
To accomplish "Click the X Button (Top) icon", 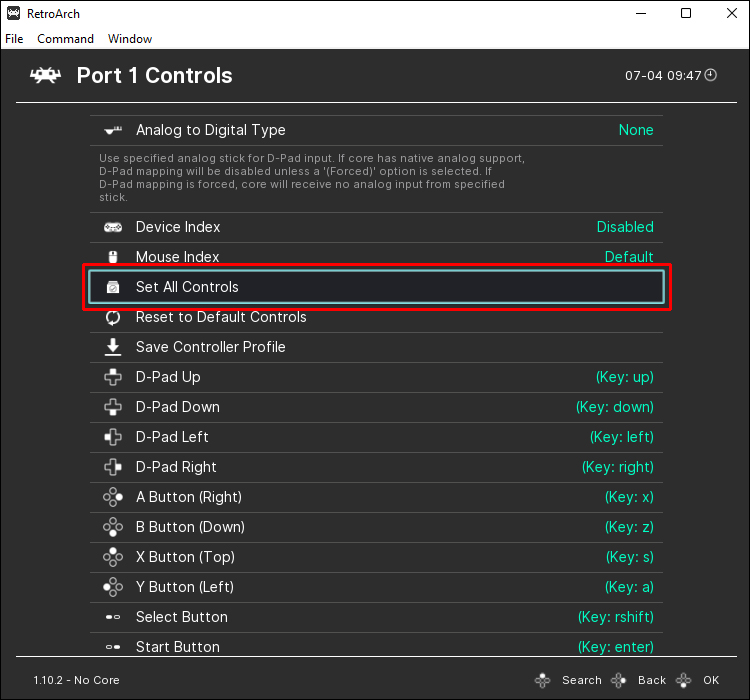I will click(x=113, y=557).
